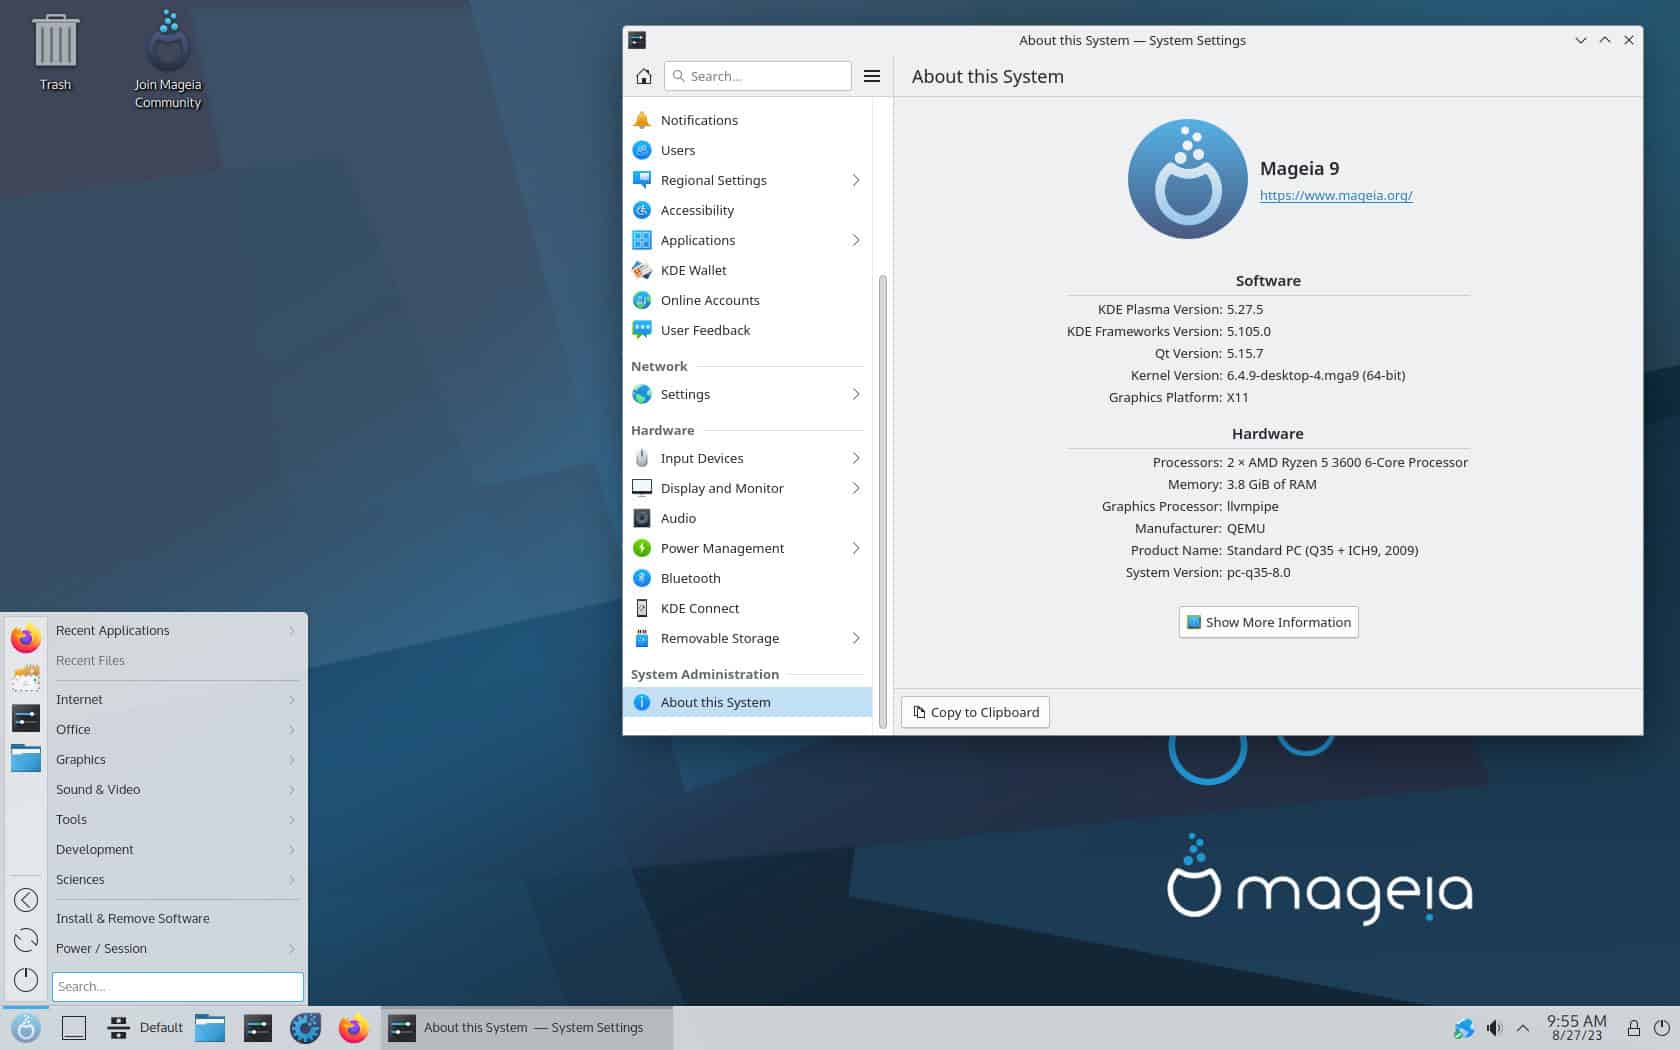Click the hamburger menu in System Settings
This screenshot has height=1050, width=1680.
pos(872,75)
